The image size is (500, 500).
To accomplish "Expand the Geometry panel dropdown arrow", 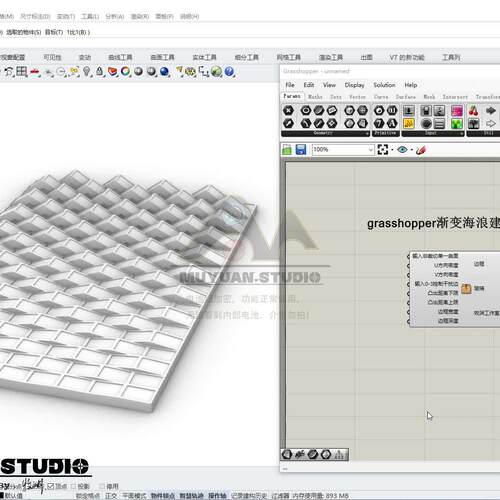I will pyautogui.click(x=367, y=134).
